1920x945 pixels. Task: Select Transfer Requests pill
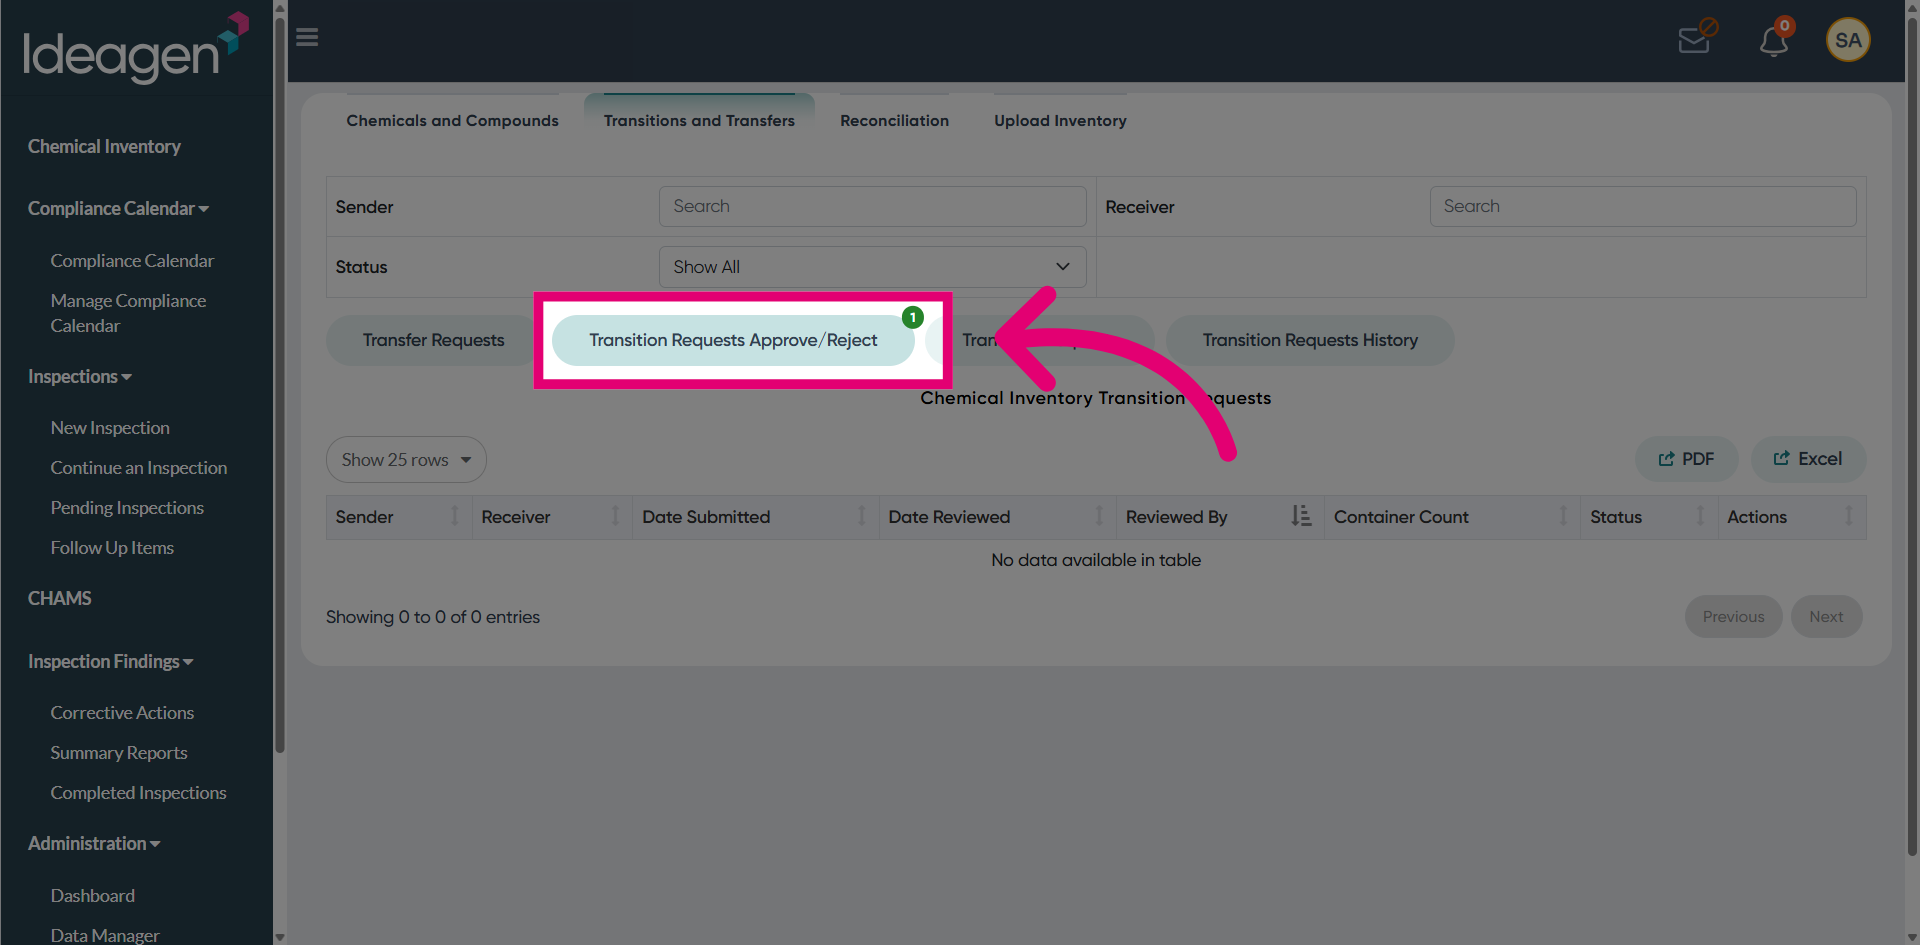click(x=433, y=340)
